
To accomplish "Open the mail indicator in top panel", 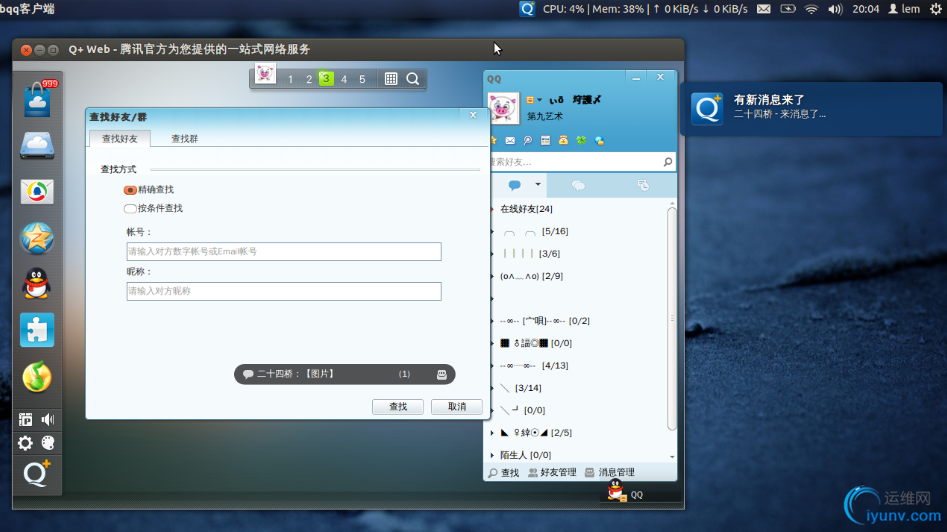I will pos(763,9).
